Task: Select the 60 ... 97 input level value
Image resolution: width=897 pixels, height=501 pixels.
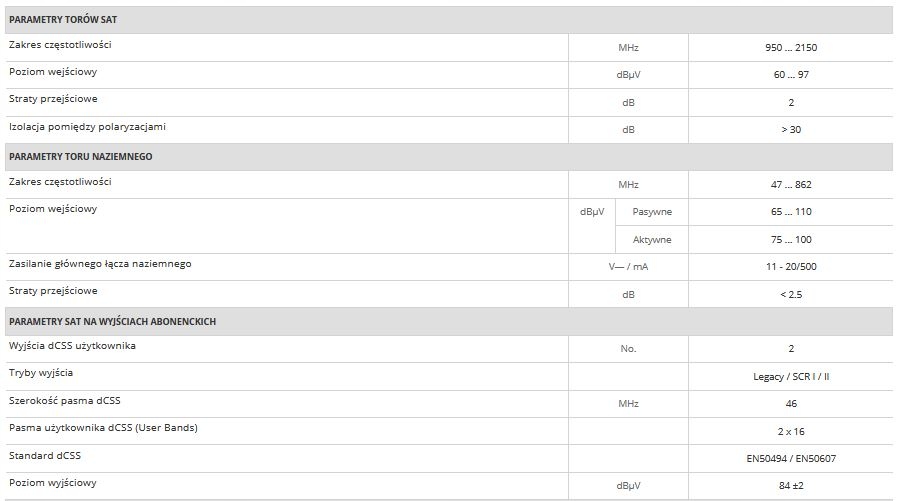Action: (790, 74)
